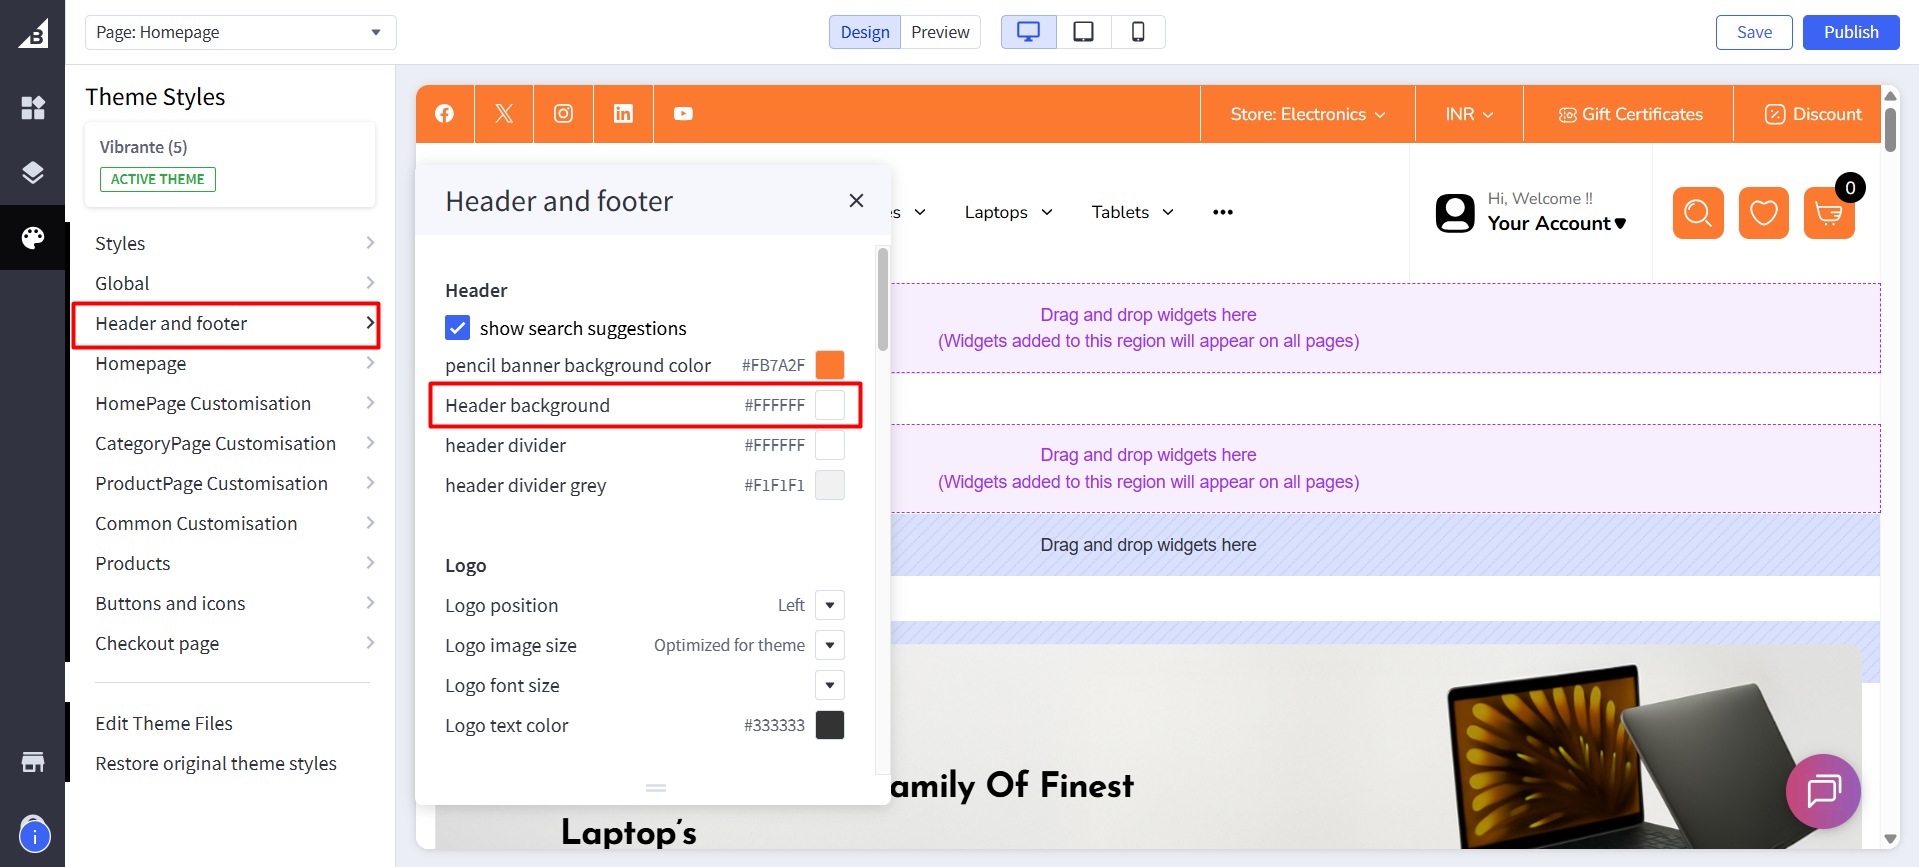Switch to the Design tab
Image resolution: width=1919 pixels, height=867 pixels.
[865, 32]
